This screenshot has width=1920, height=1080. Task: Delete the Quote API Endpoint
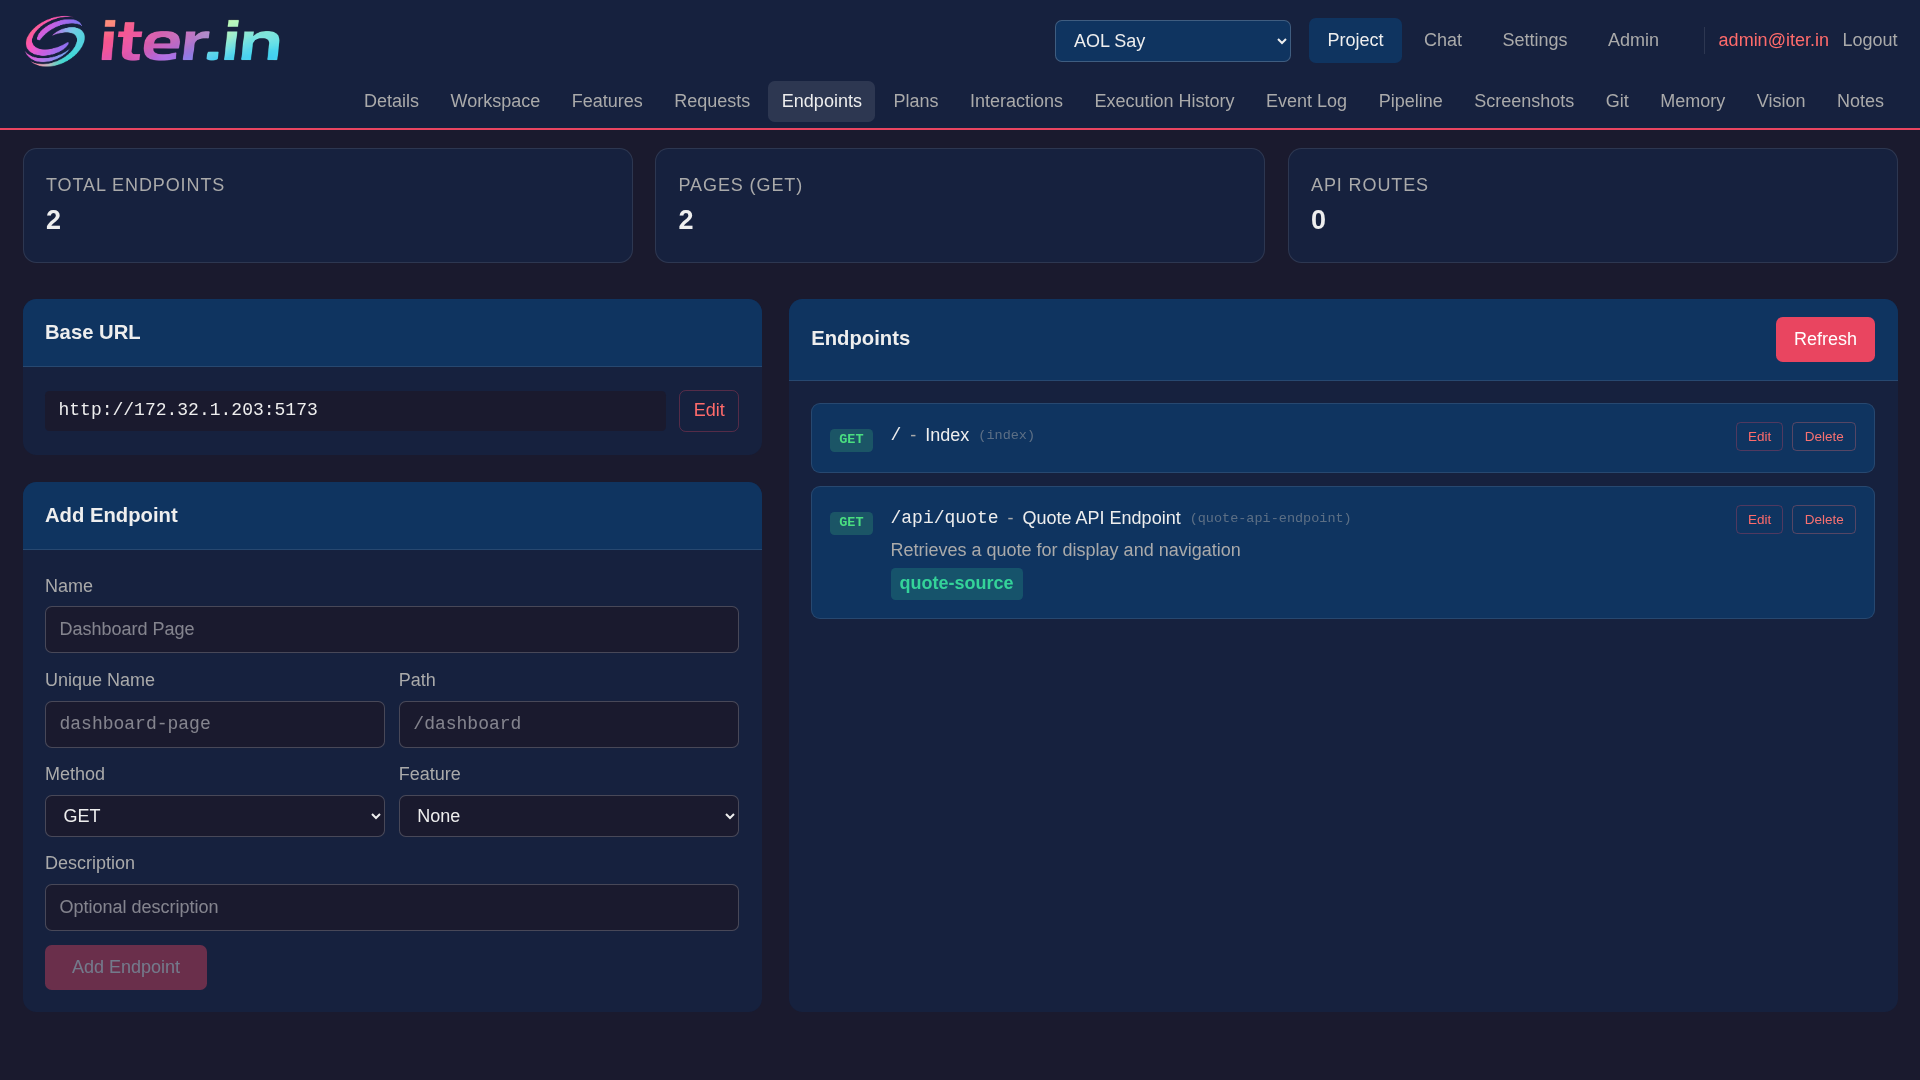1823,519
